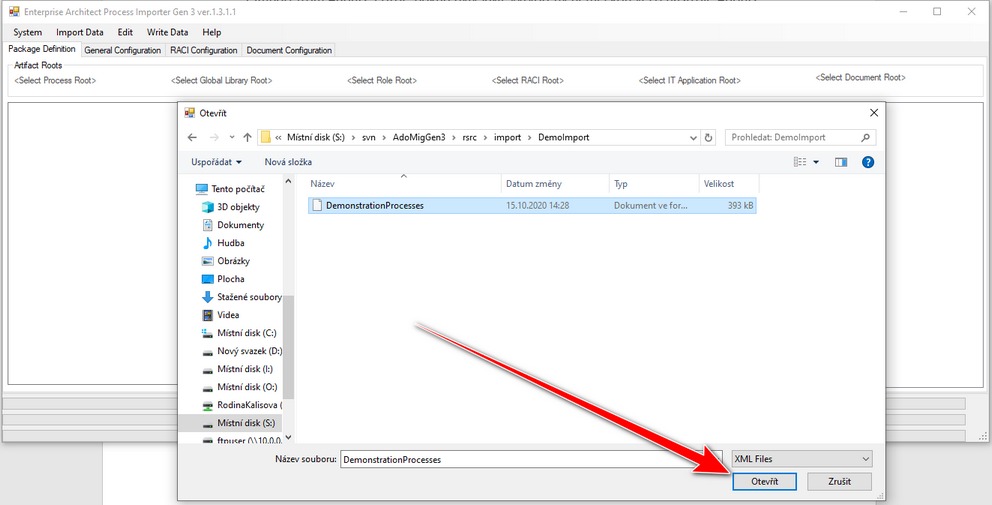The height and width of the screenshot is (505, 992).
Task: Select the DemonstrationProcesses file
Action: click(532, 206)
